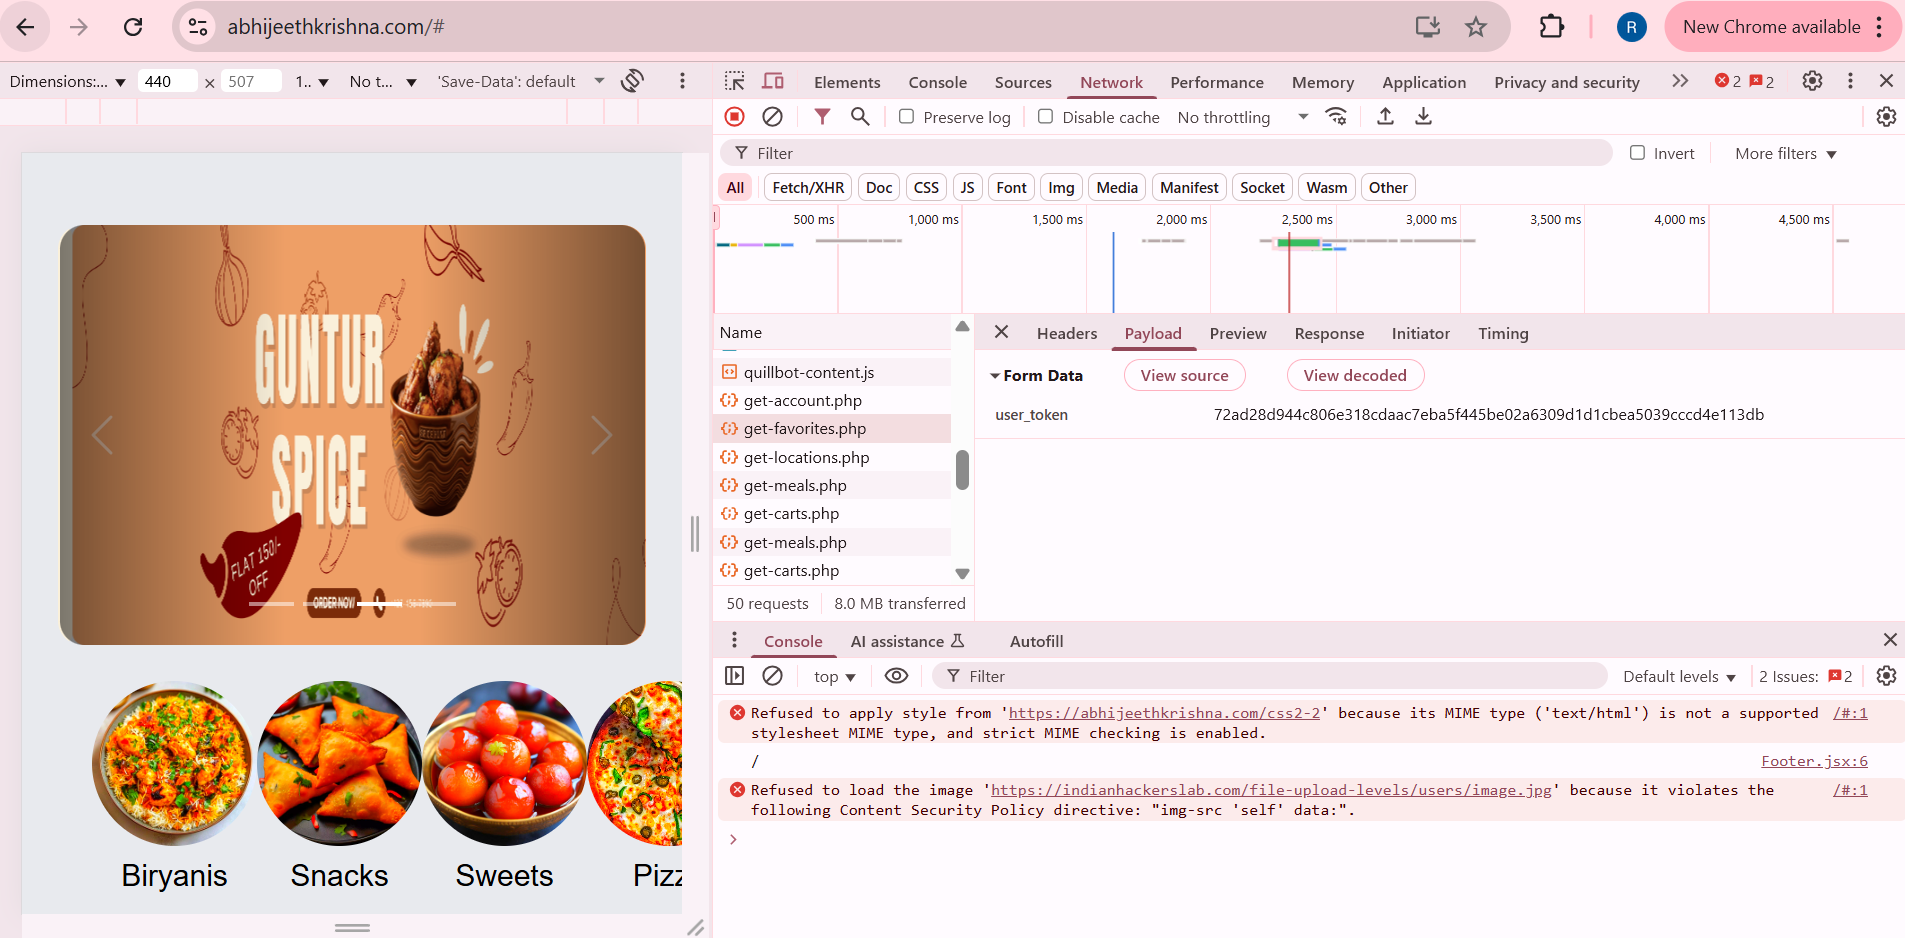Check the Disable cache option

[x=1046, y=117]
